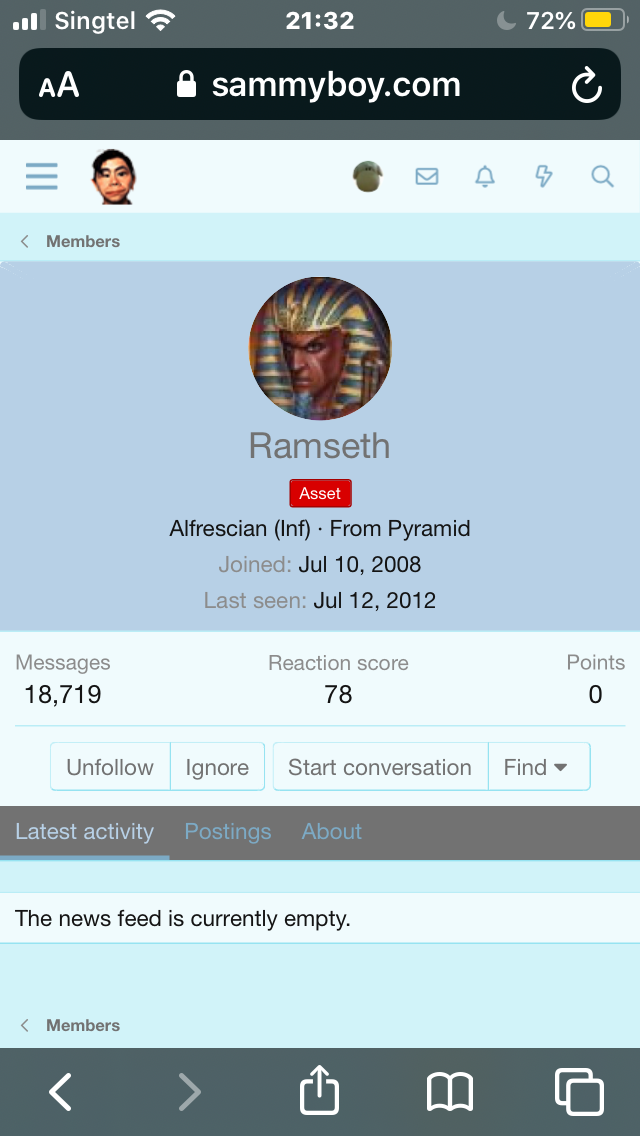Click the Ignore button
The width and height of the screenshot is (640, 1136).
click(217, 767)
